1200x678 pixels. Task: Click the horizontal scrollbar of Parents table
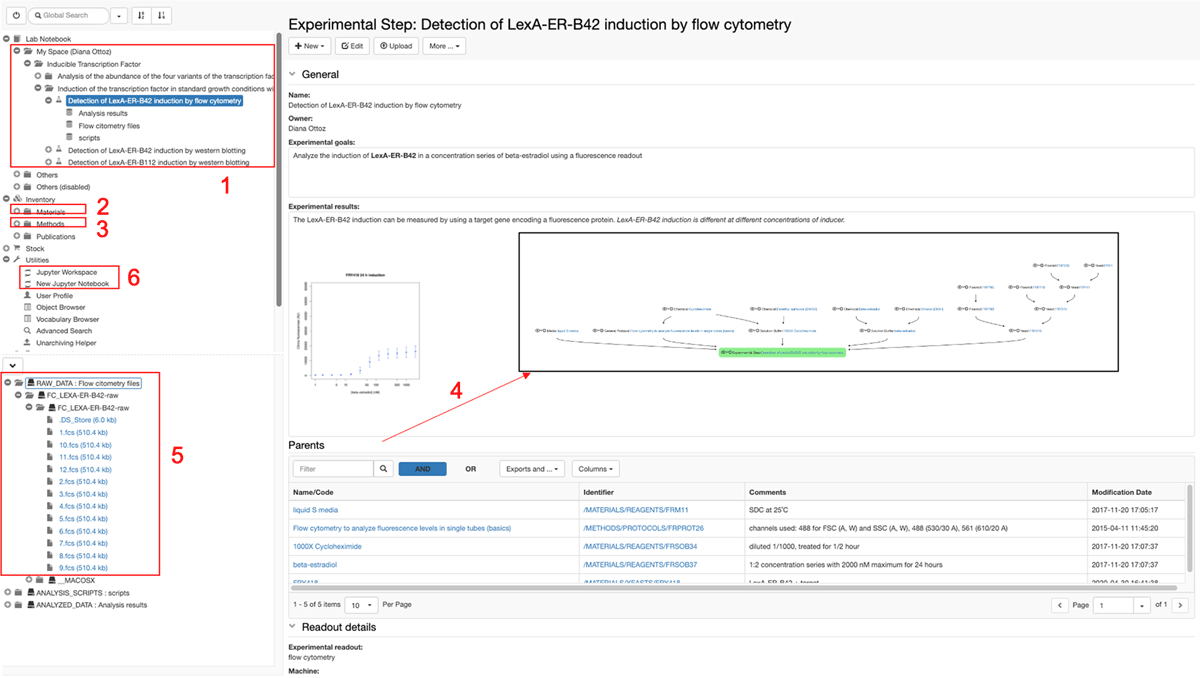(700, 589)
